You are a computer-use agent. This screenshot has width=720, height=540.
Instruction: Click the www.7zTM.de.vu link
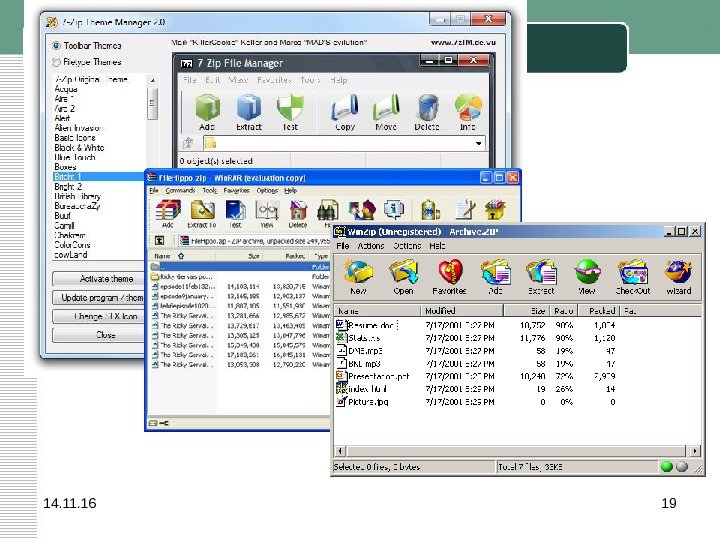tap(463, 42)
